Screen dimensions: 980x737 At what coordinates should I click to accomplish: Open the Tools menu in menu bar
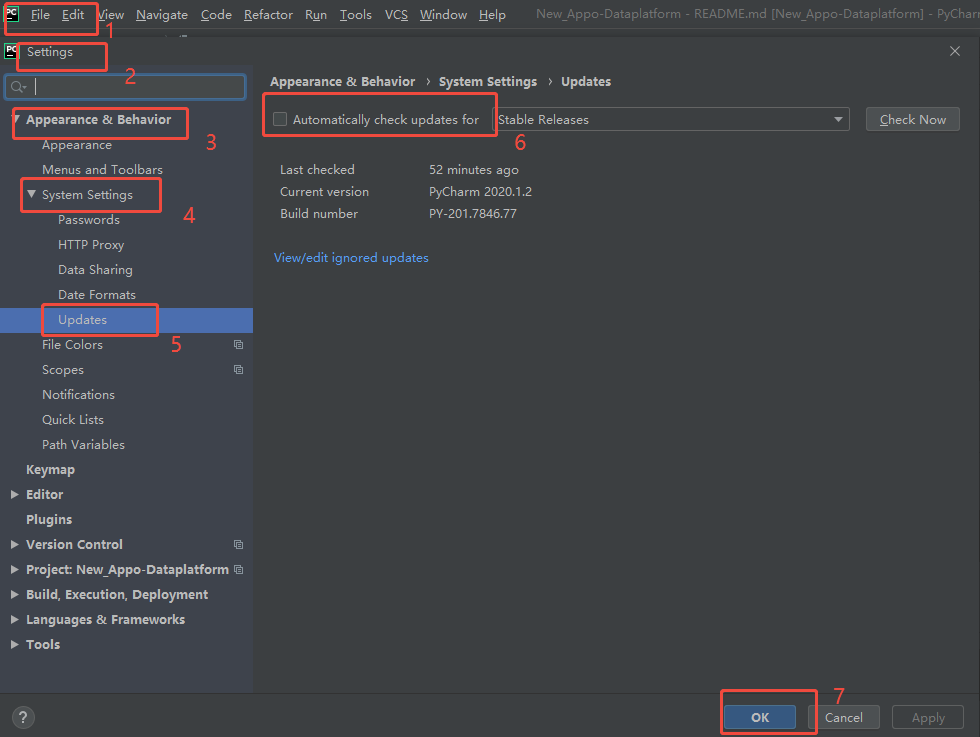[356, 14]
